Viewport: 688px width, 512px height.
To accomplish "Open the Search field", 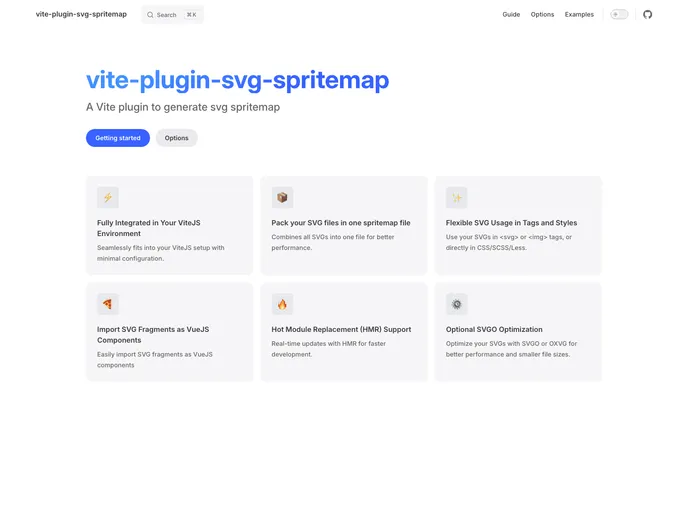I will pos(172,14).
